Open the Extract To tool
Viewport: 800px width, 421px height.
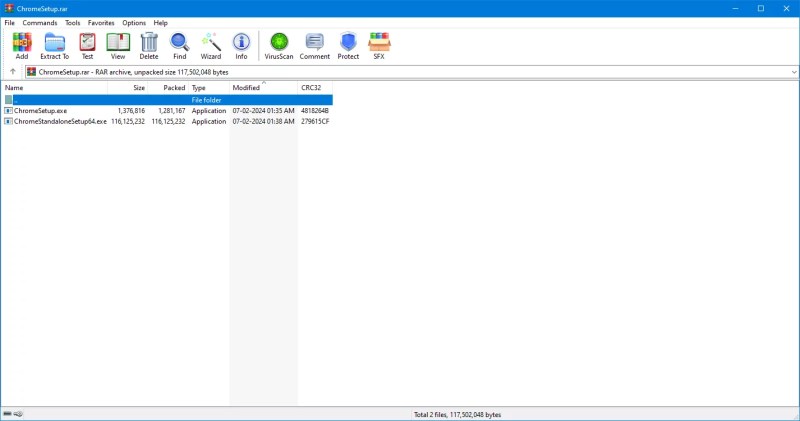pyautogui.click(x=54, y=42)
